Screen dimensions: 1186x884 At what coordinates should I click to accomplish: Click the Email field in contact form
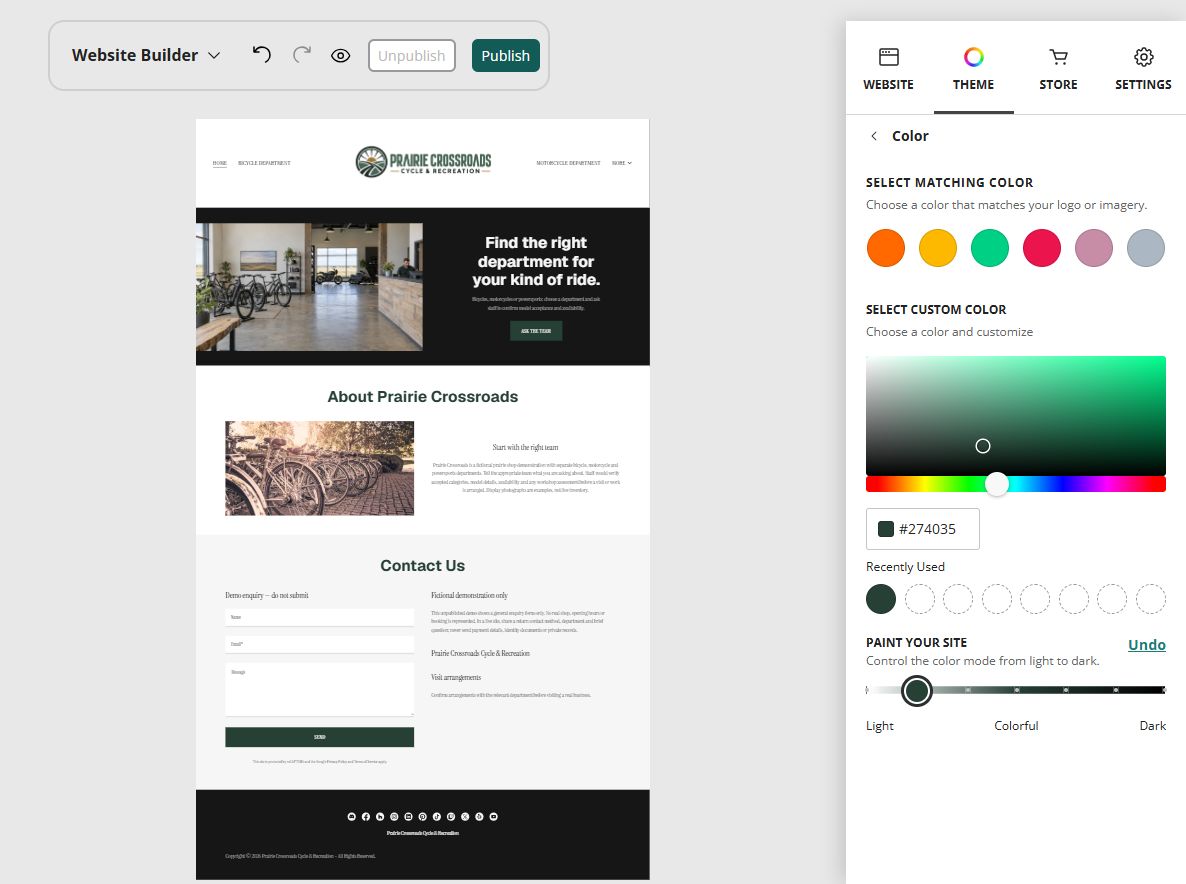319,644
